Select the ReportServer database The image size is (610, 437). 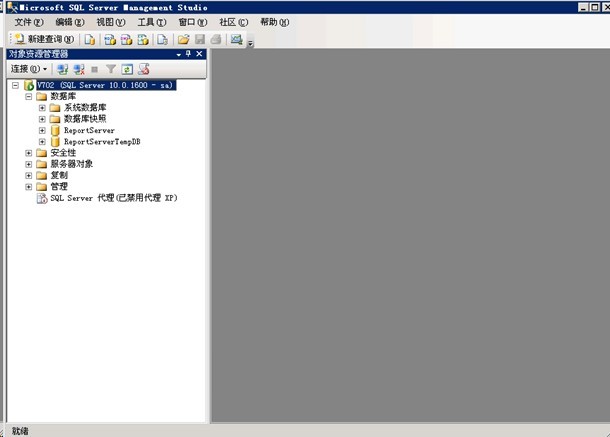point(89,130)
